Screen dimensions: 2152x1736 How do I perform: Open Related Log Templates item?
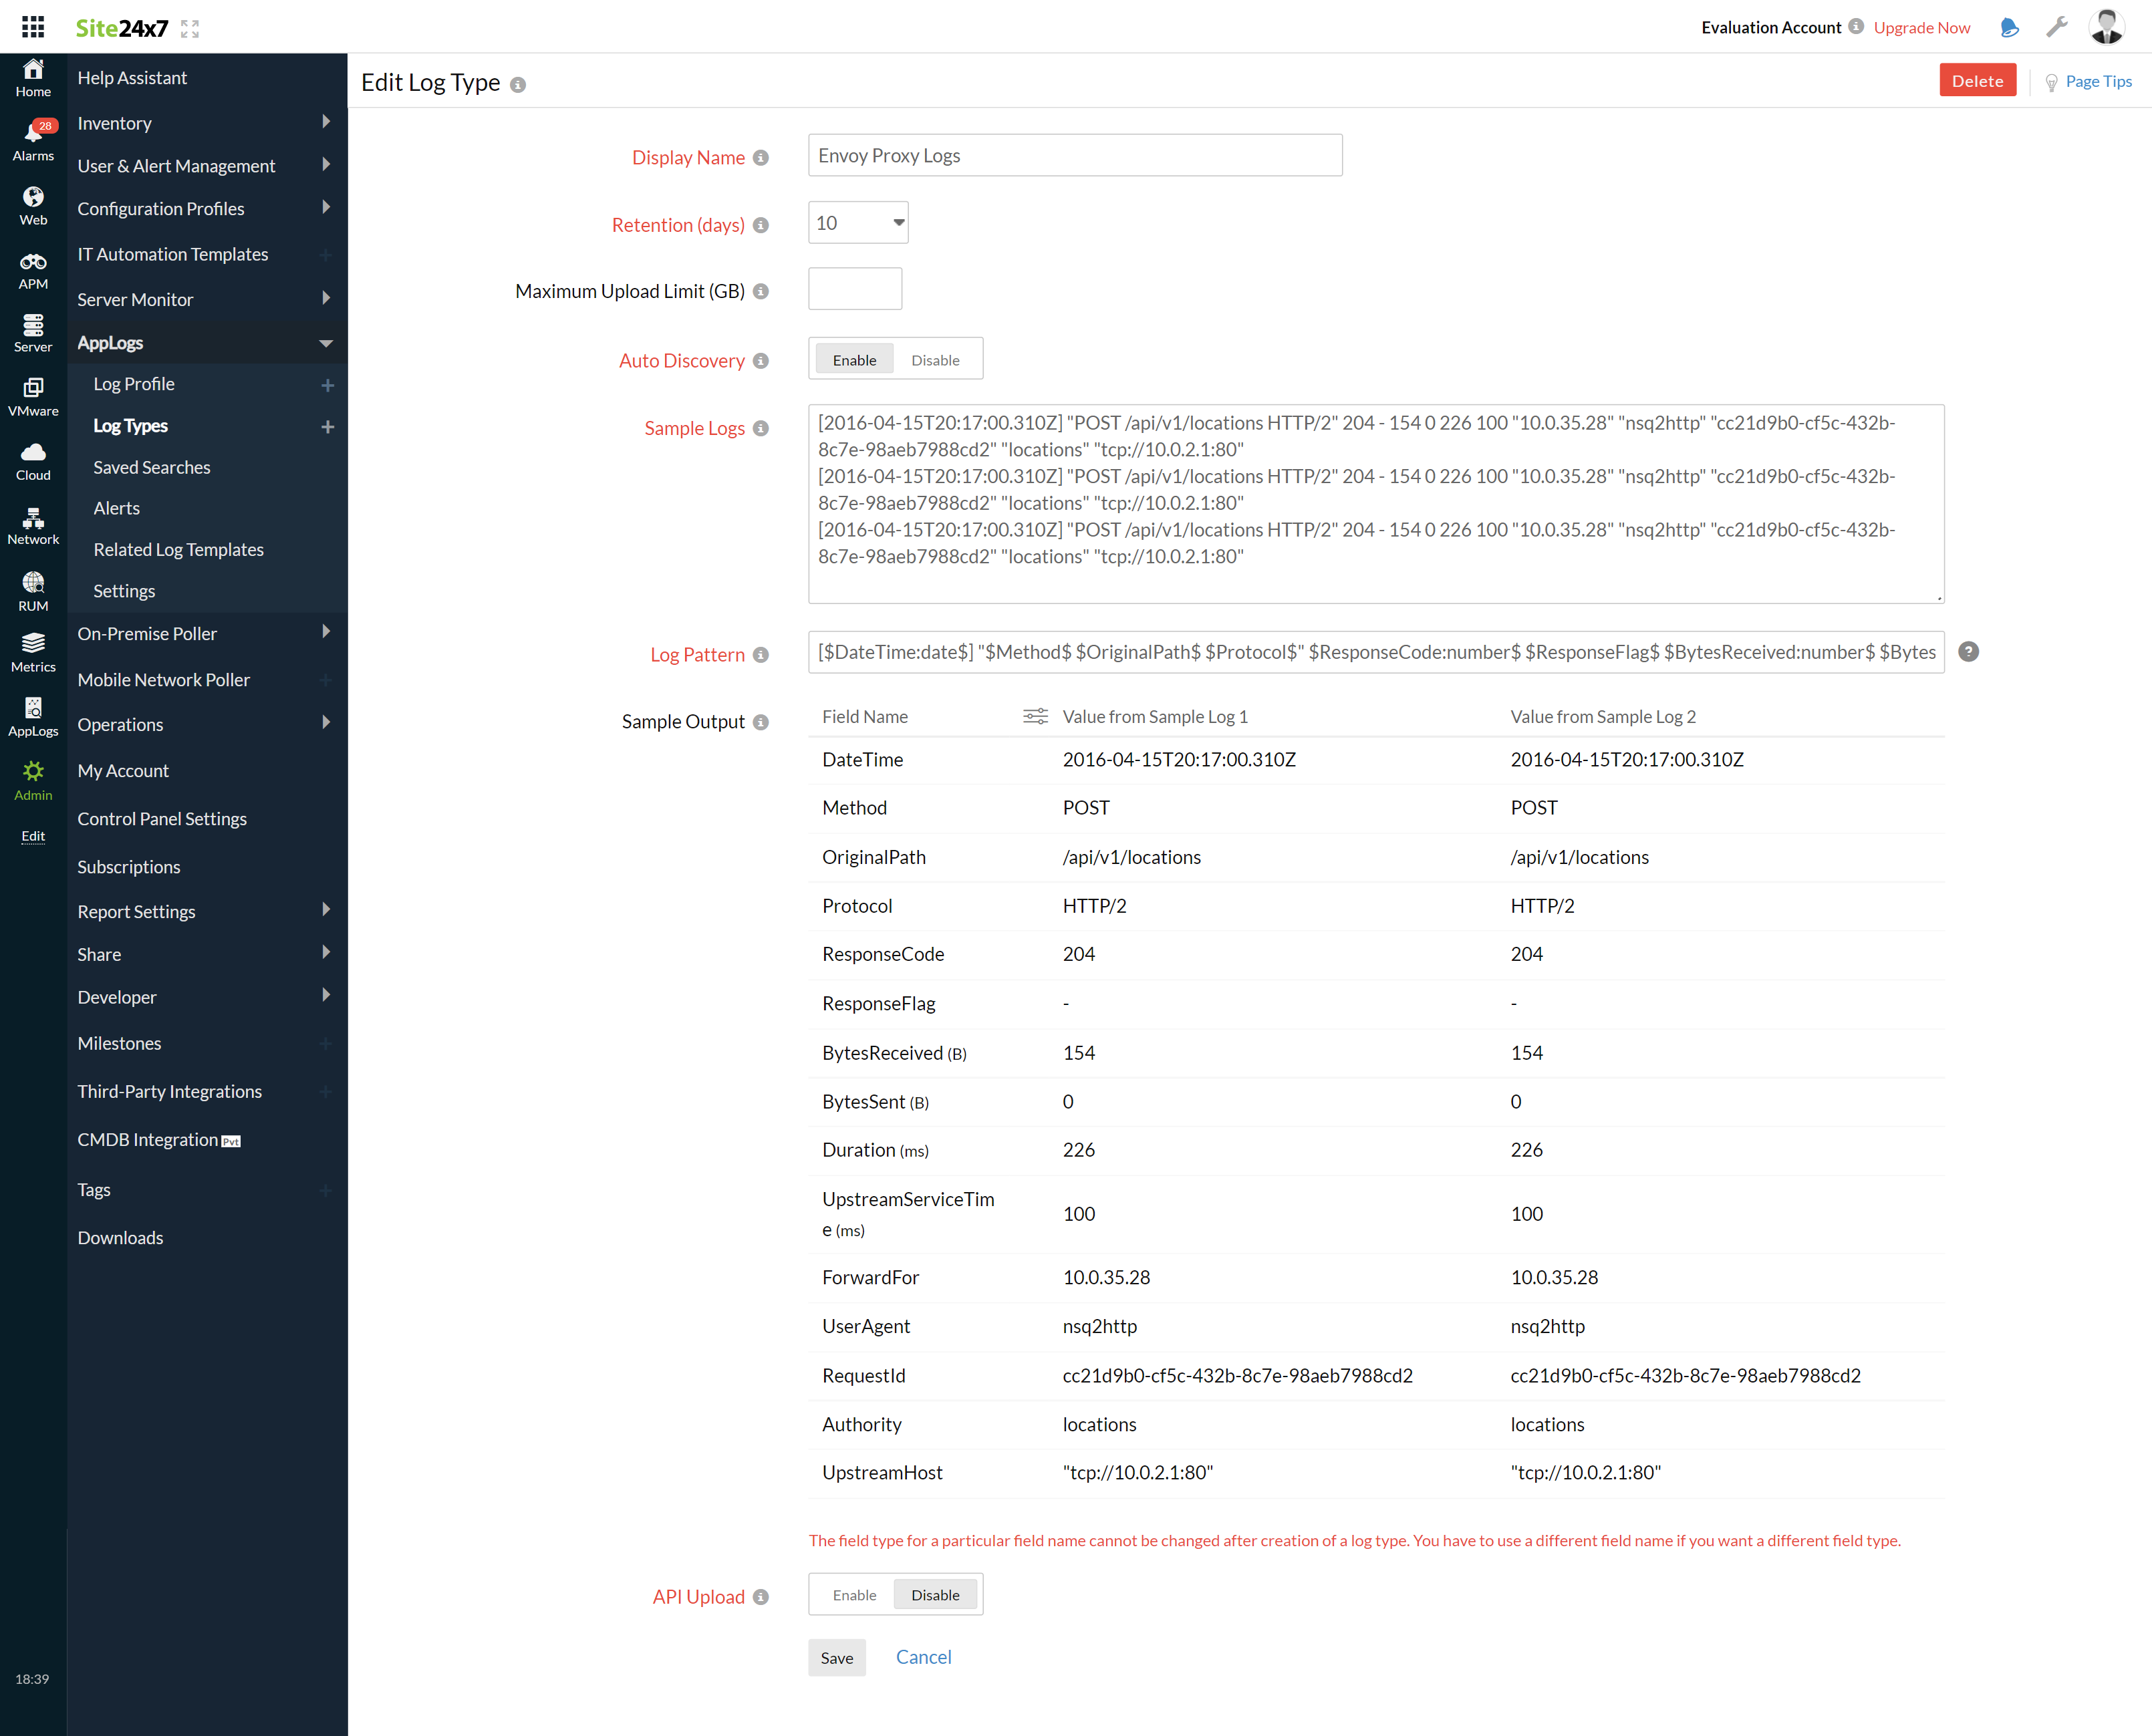click(x=178, y=550)
